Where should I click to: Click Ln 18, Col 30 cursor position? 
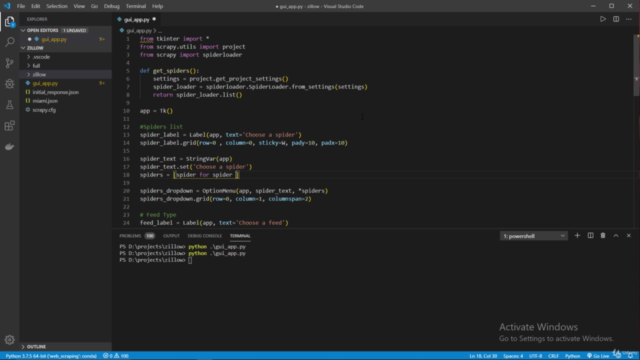(x=483, y=356)
